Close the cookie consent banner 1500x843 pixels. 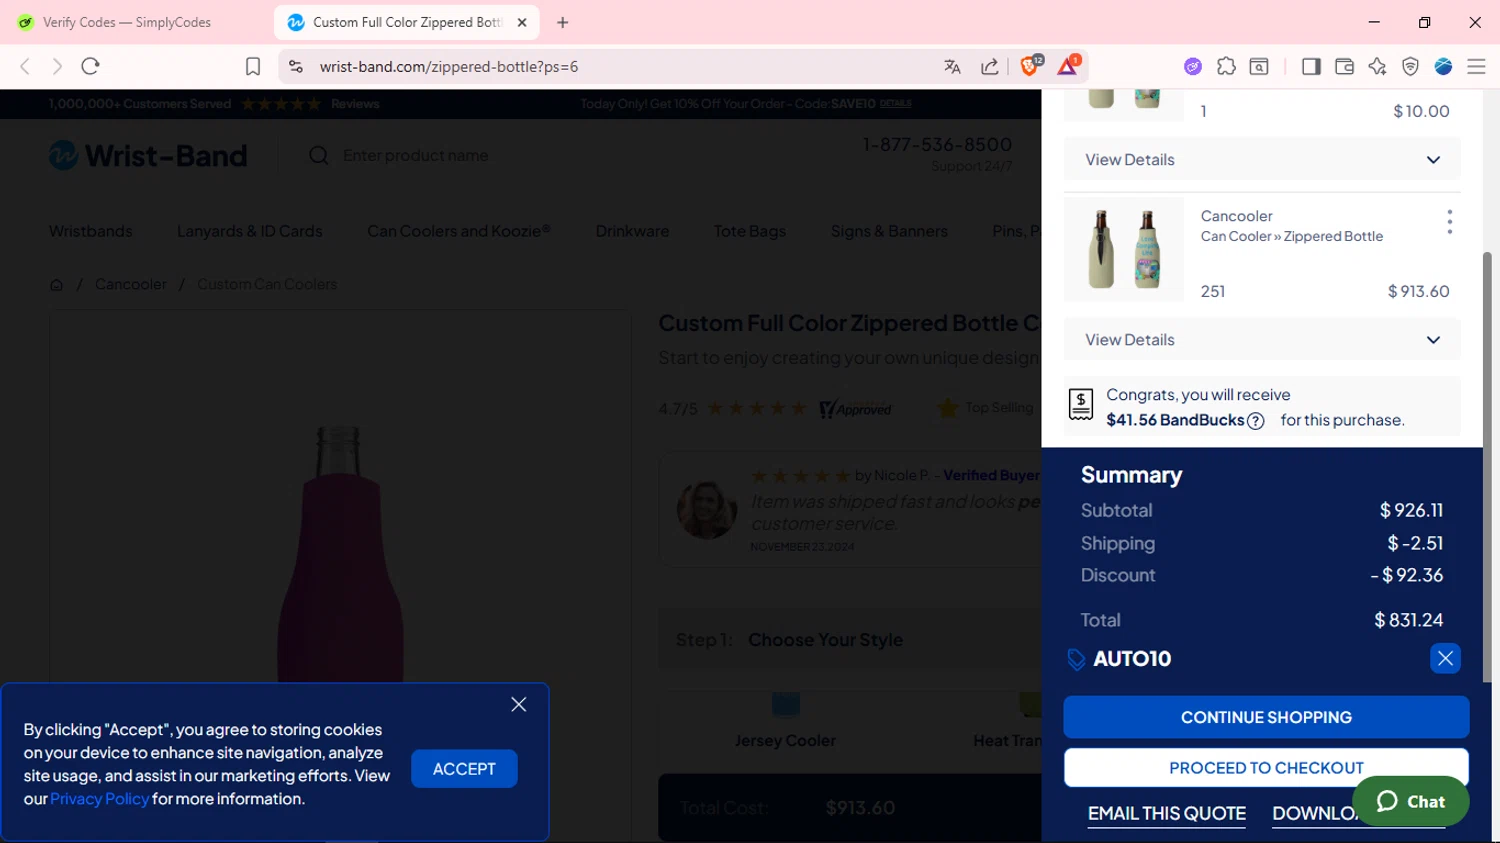click(x=518, y=704)
